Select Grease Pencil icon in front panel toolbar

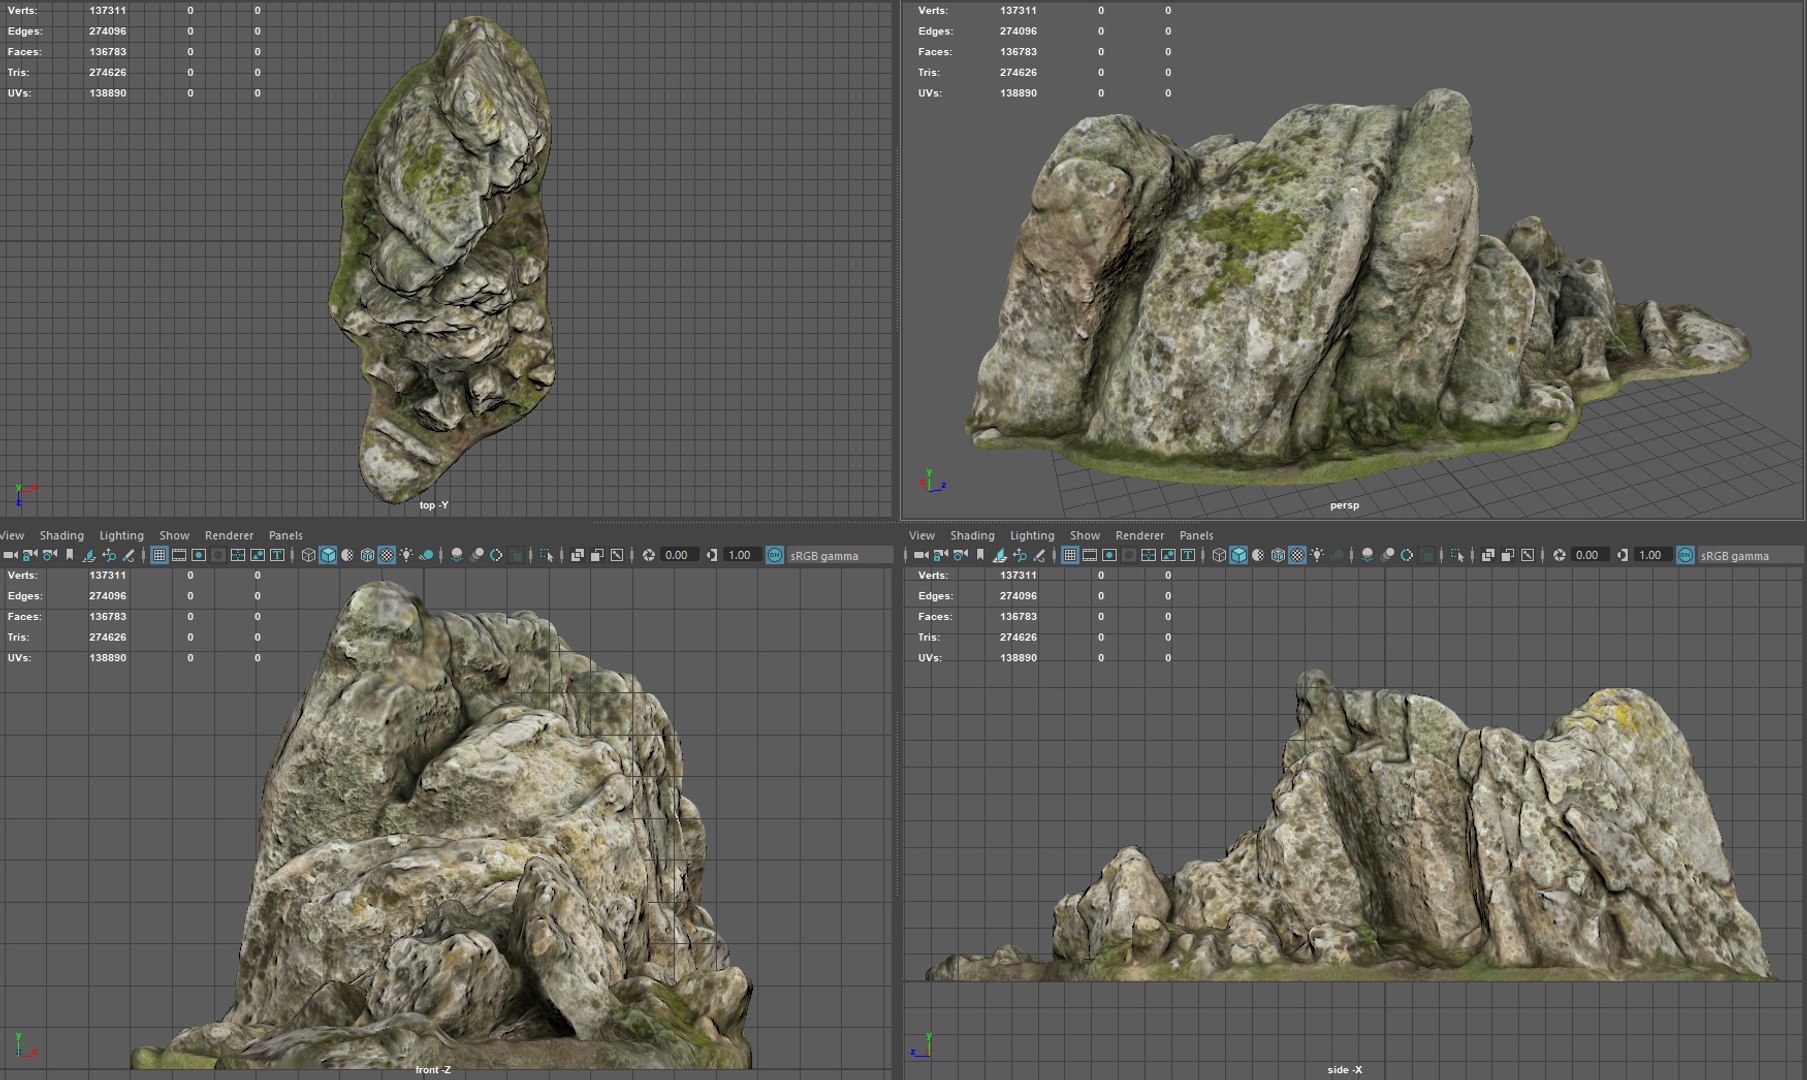(128, 555)
